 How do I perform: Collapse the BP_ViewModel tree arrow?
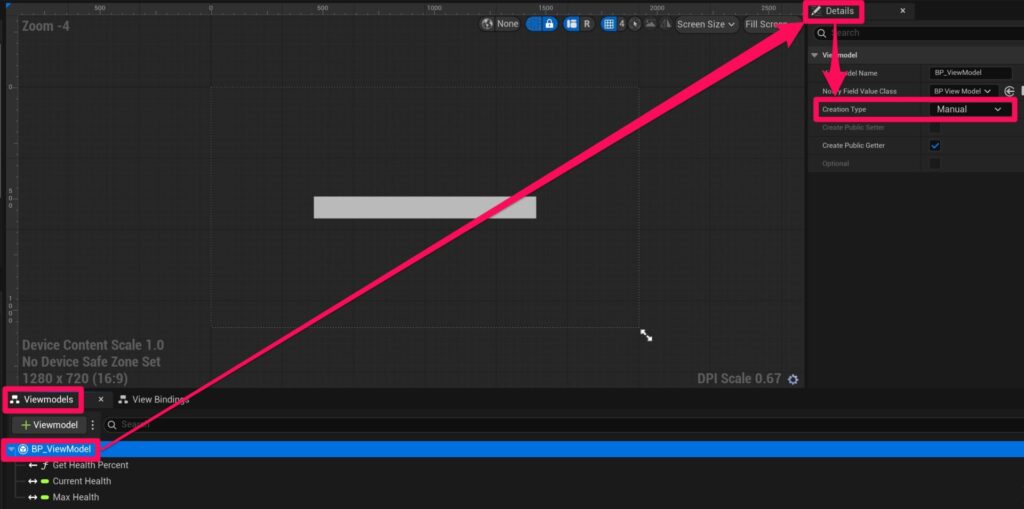tap(11, 450)
